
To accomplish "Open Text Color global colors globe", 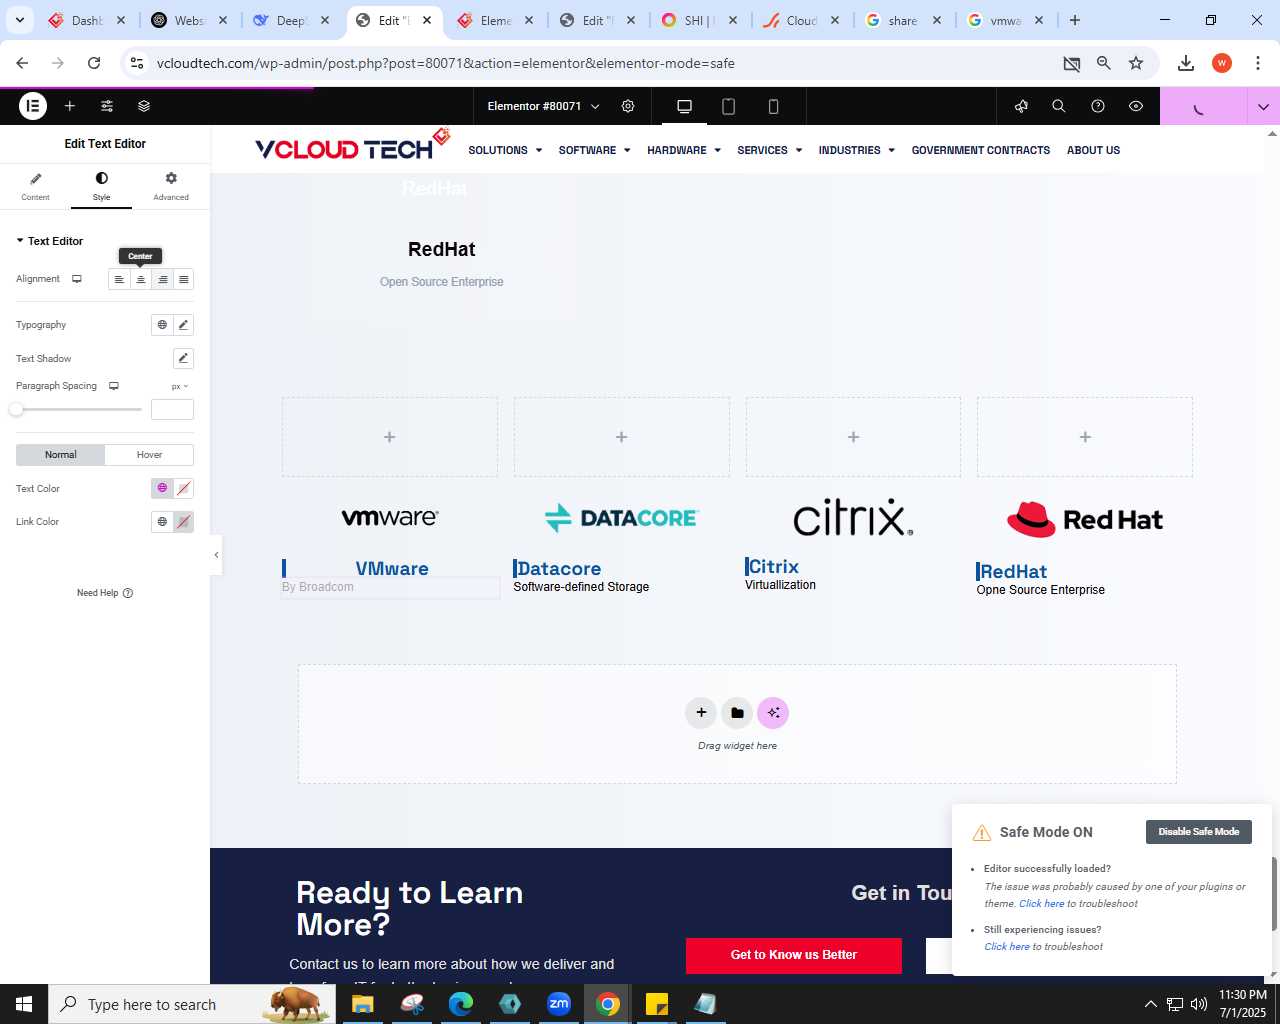I will (x=162, y=488).
